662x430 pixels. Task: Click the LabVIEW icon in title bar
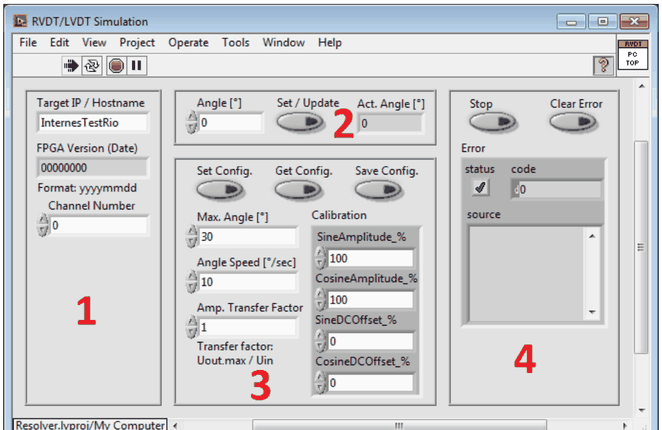point(20,21)
